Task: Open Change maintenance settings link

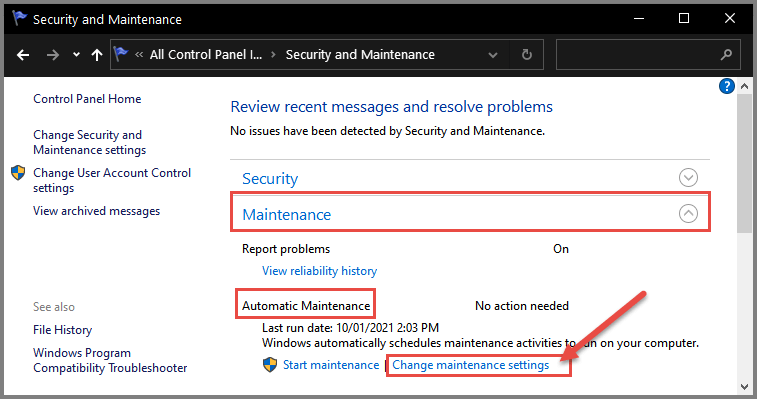Action: pyautogui.click(x=470, y=365)
